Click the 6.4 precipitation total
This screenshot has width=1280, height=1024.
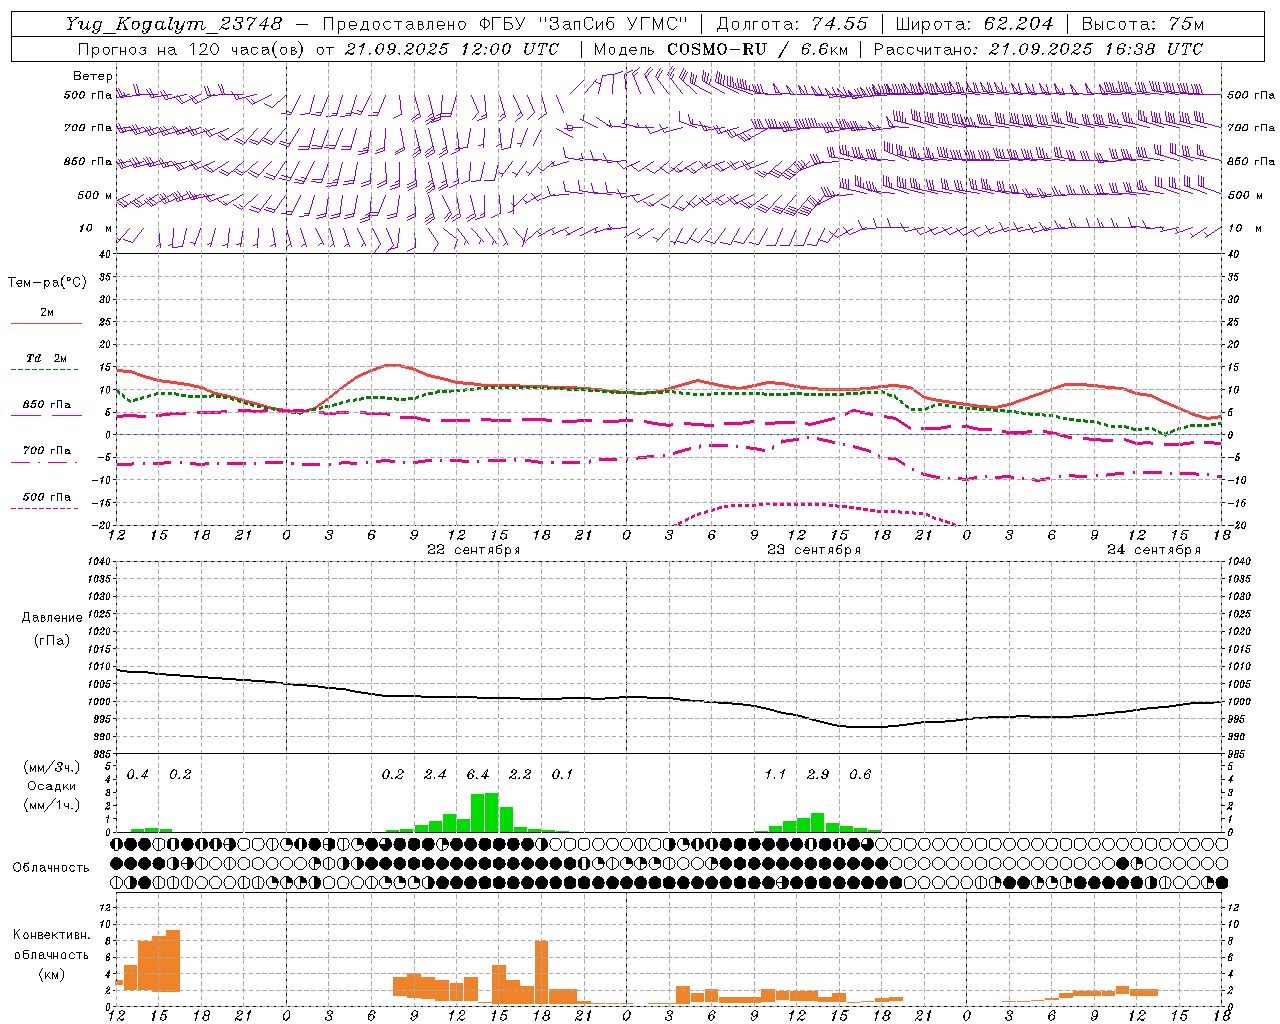[478, 775]
